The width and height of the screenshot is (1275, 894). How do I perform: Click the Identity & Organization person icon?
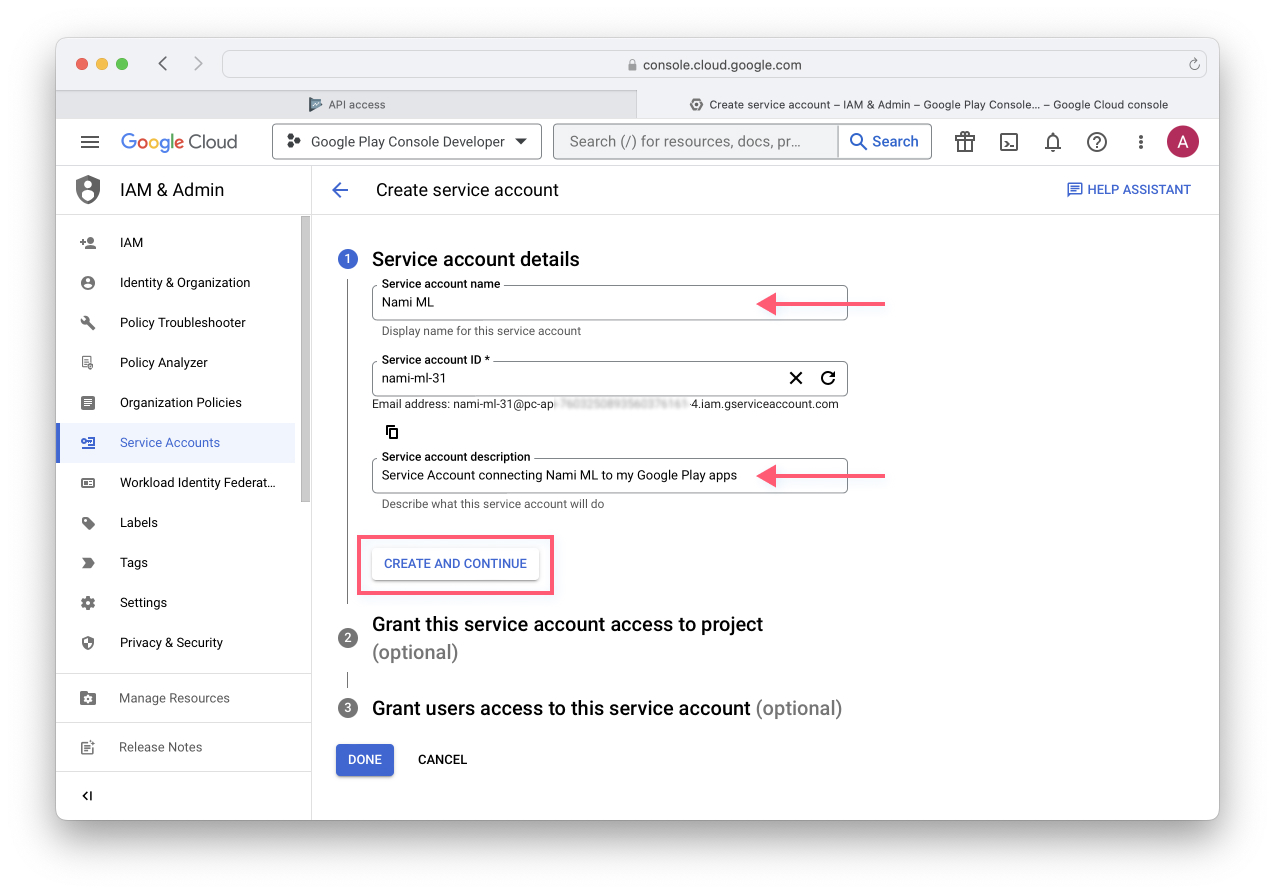[88, 283]
